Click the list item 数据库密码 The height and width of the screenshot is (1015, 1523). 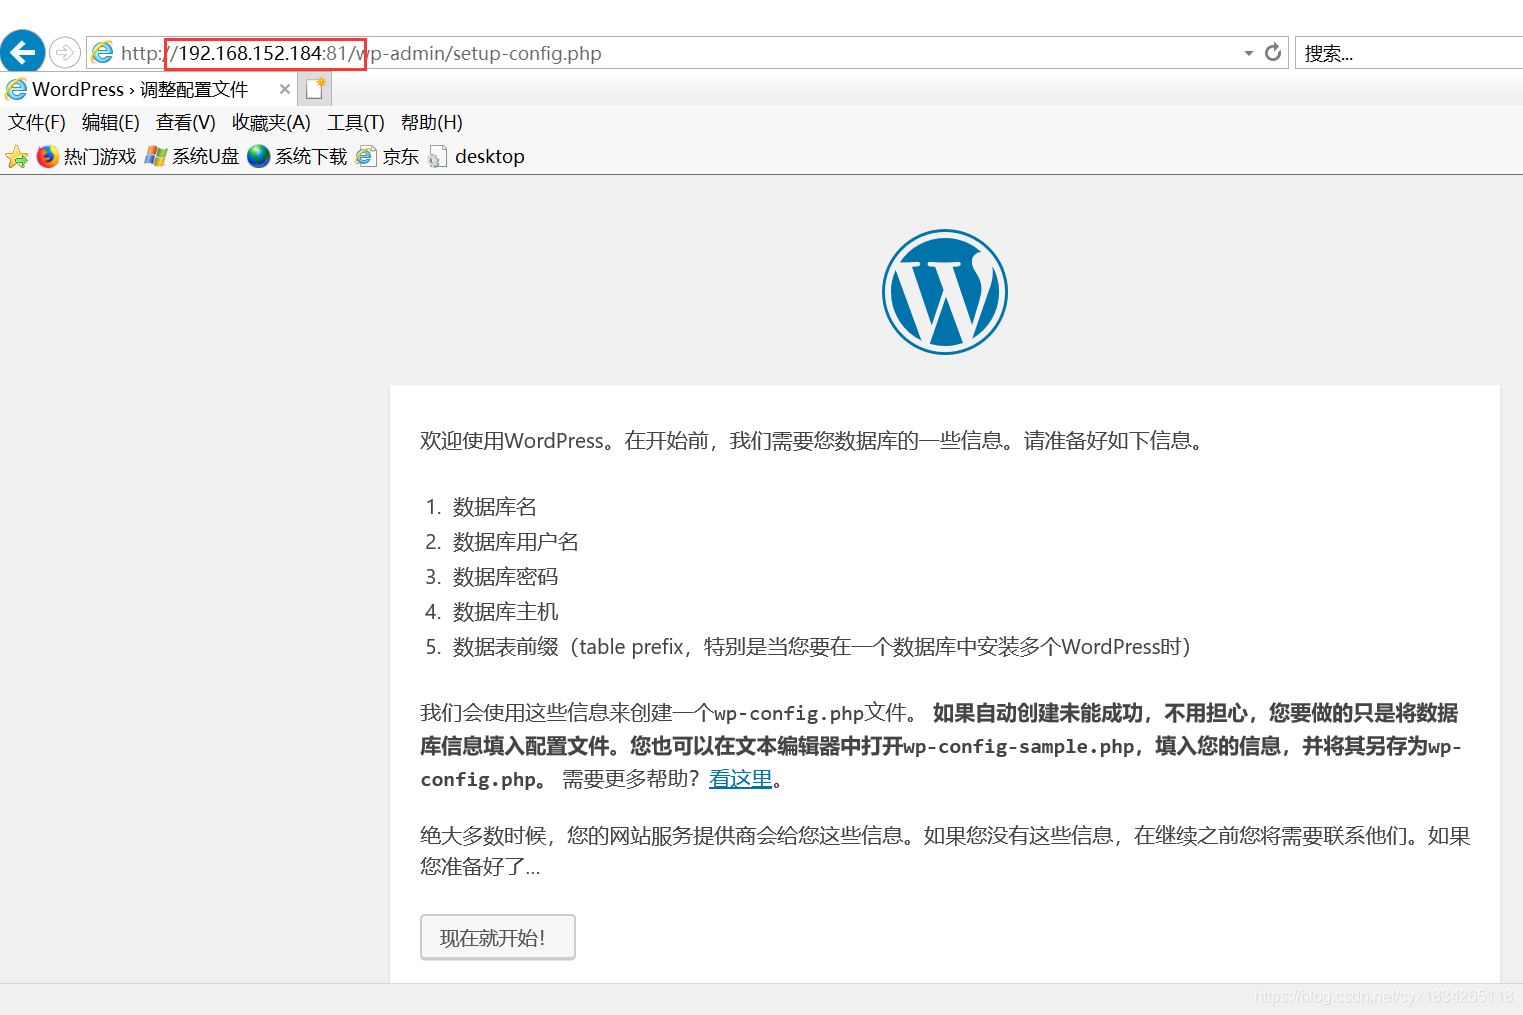tap(506, 577)
